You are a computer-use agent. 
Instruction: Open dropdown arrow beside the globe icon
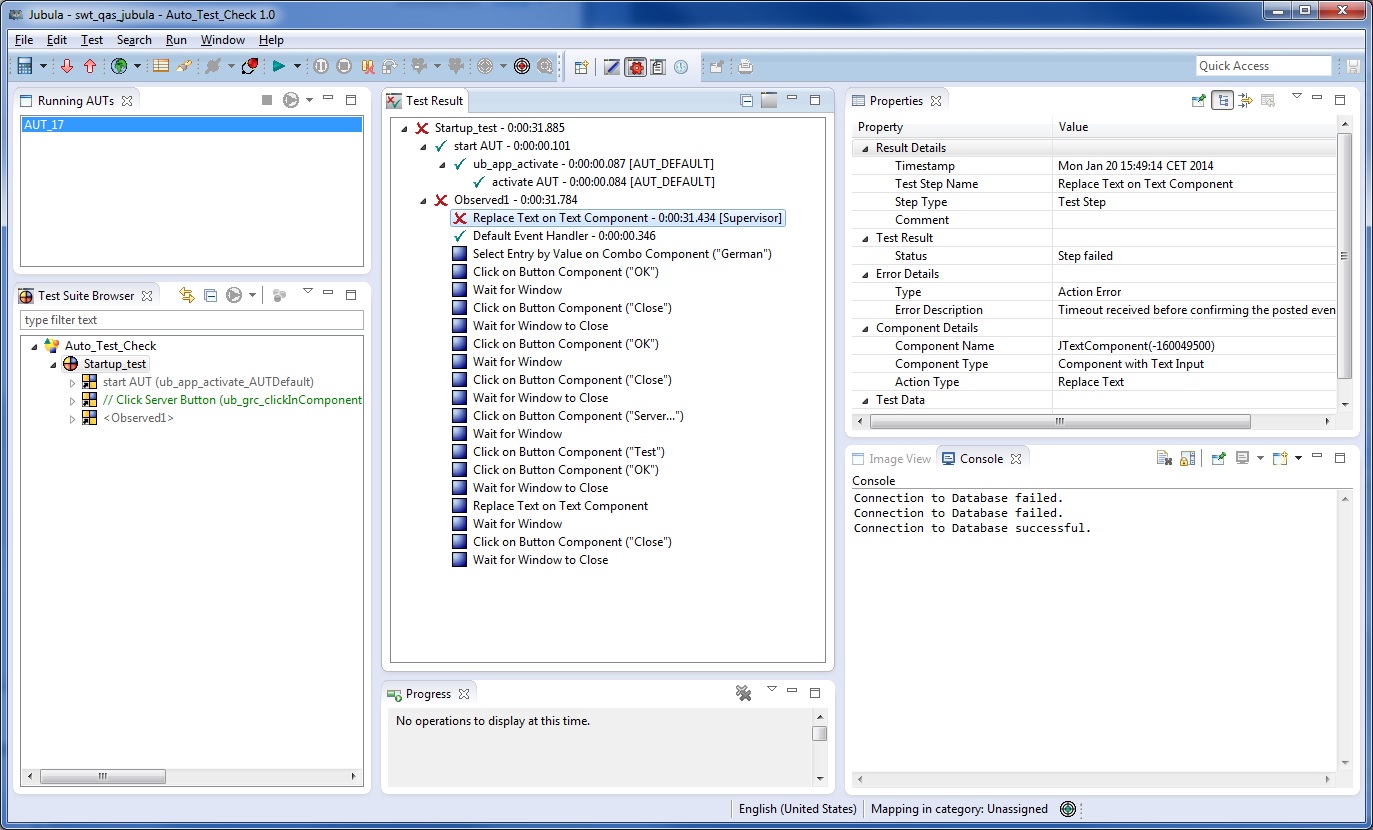(138, 67)
